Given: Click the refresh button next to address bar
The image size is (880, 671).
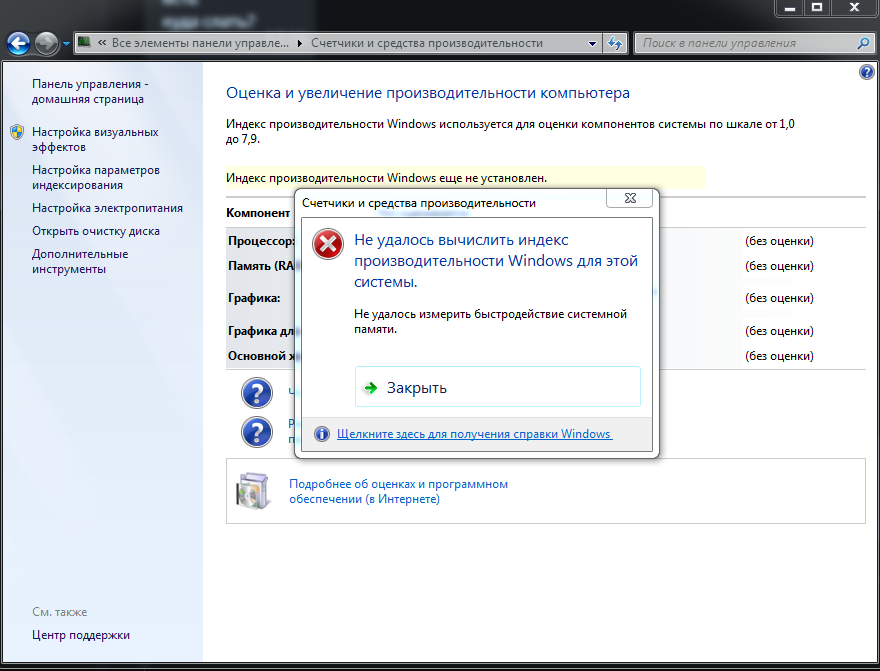Looking at the screenshot, I should 615,43.
